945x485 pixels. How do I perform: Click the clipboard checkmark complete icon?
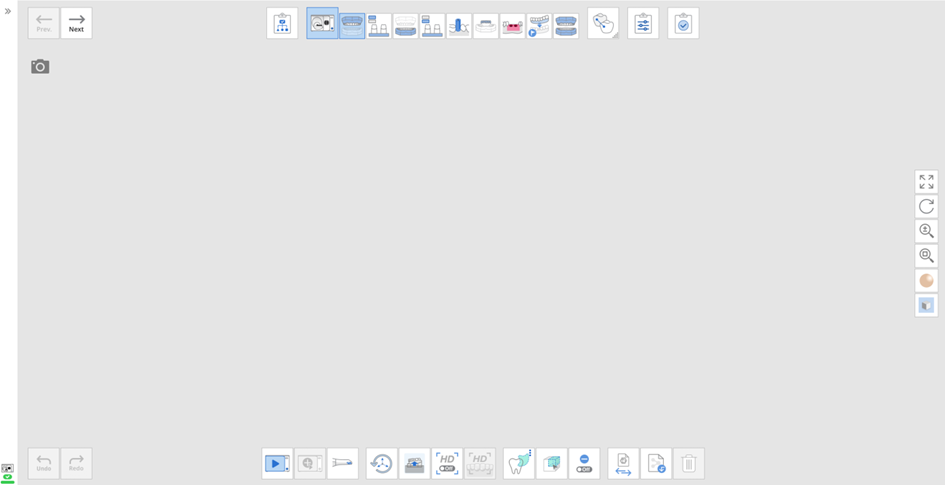683,23
